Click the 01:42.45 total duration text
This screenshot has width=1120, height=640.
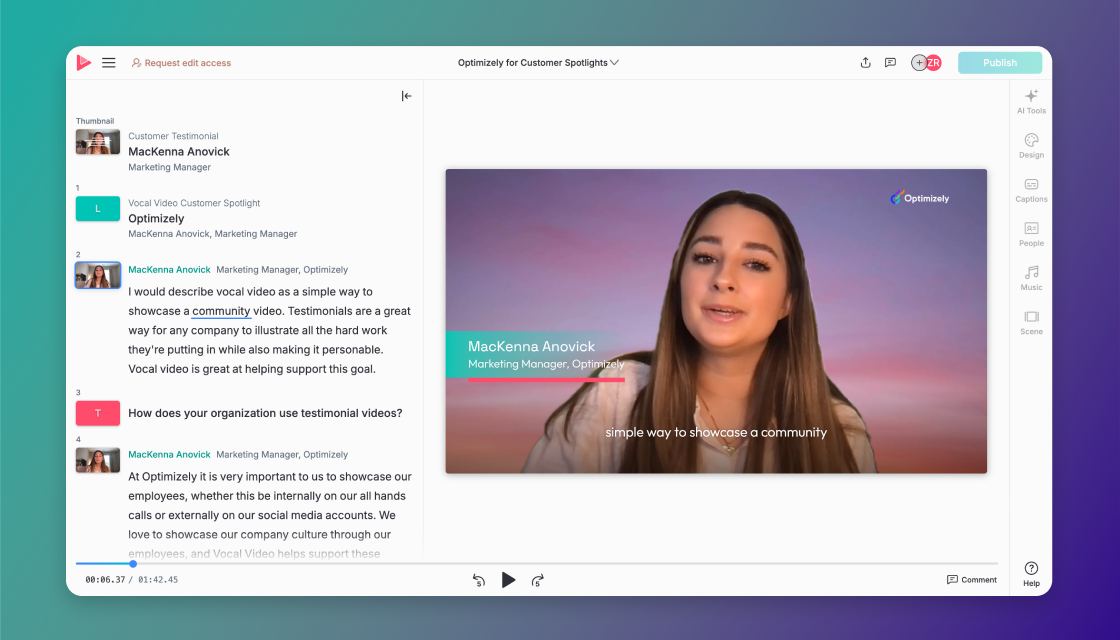point(158,579)
